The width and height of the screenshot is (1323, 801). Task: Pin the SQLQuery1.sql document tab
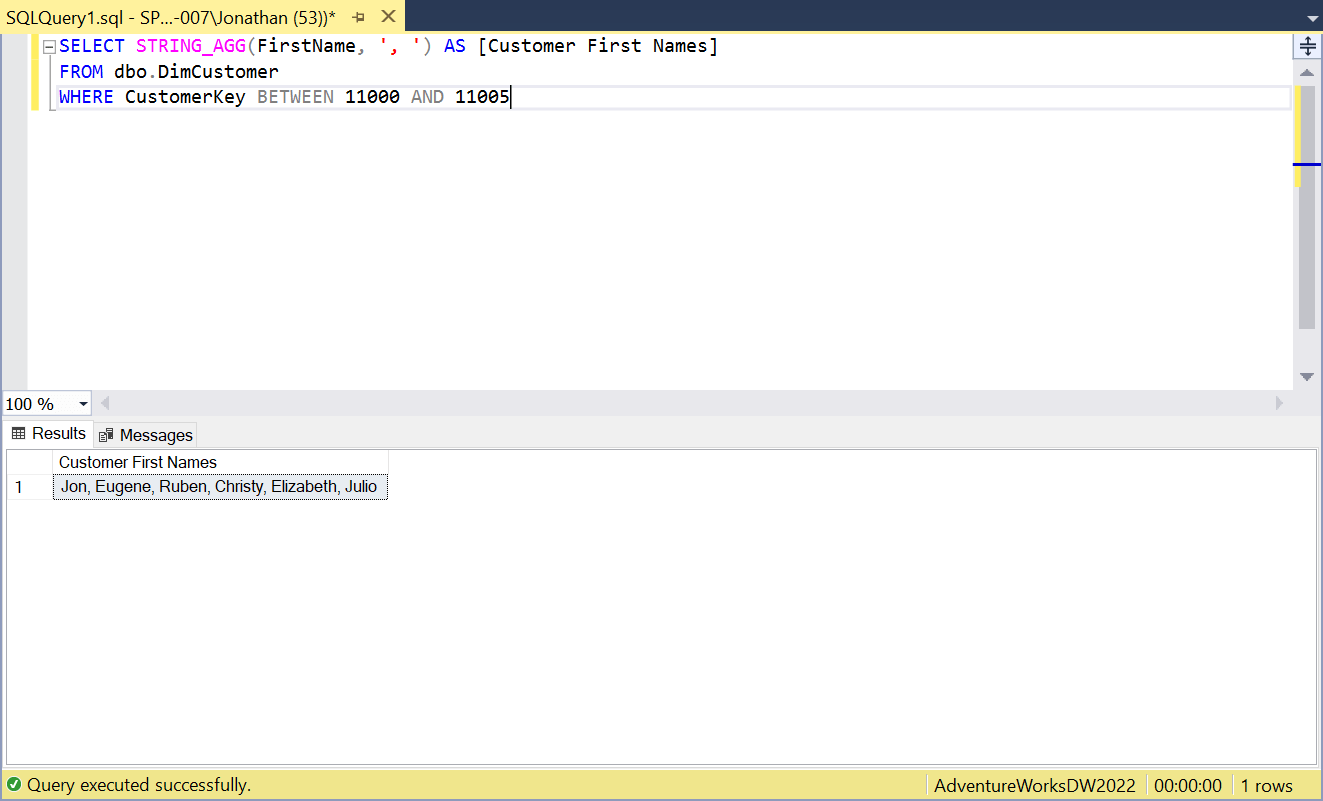(359, 17)
